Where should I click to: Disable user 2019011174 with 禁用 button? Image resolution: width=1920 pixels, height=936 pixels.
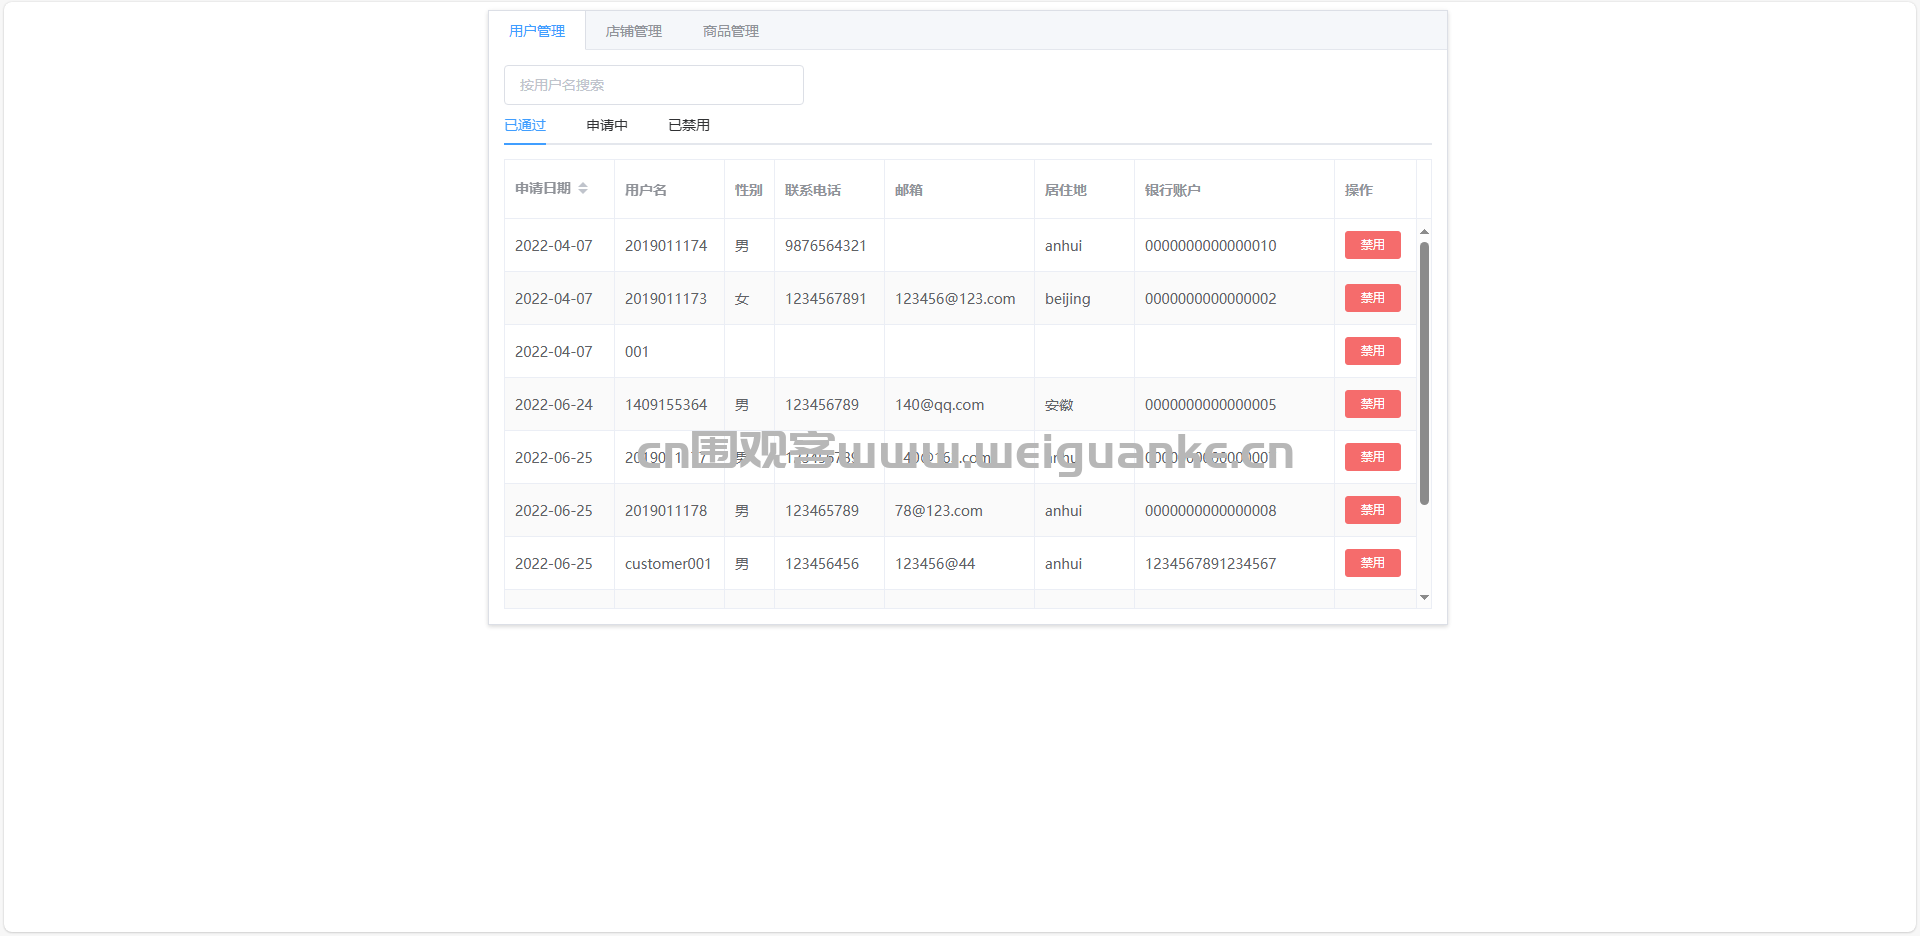point(1373,245)
